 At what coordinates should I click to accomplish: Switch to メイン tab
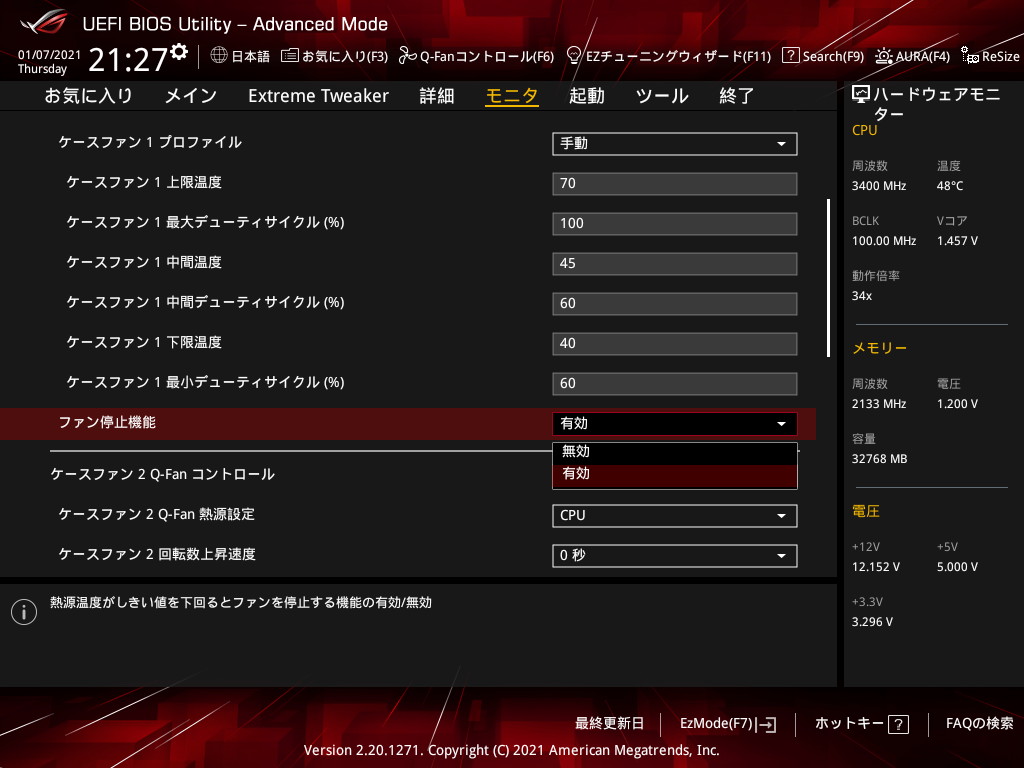[x=191, y=96]
